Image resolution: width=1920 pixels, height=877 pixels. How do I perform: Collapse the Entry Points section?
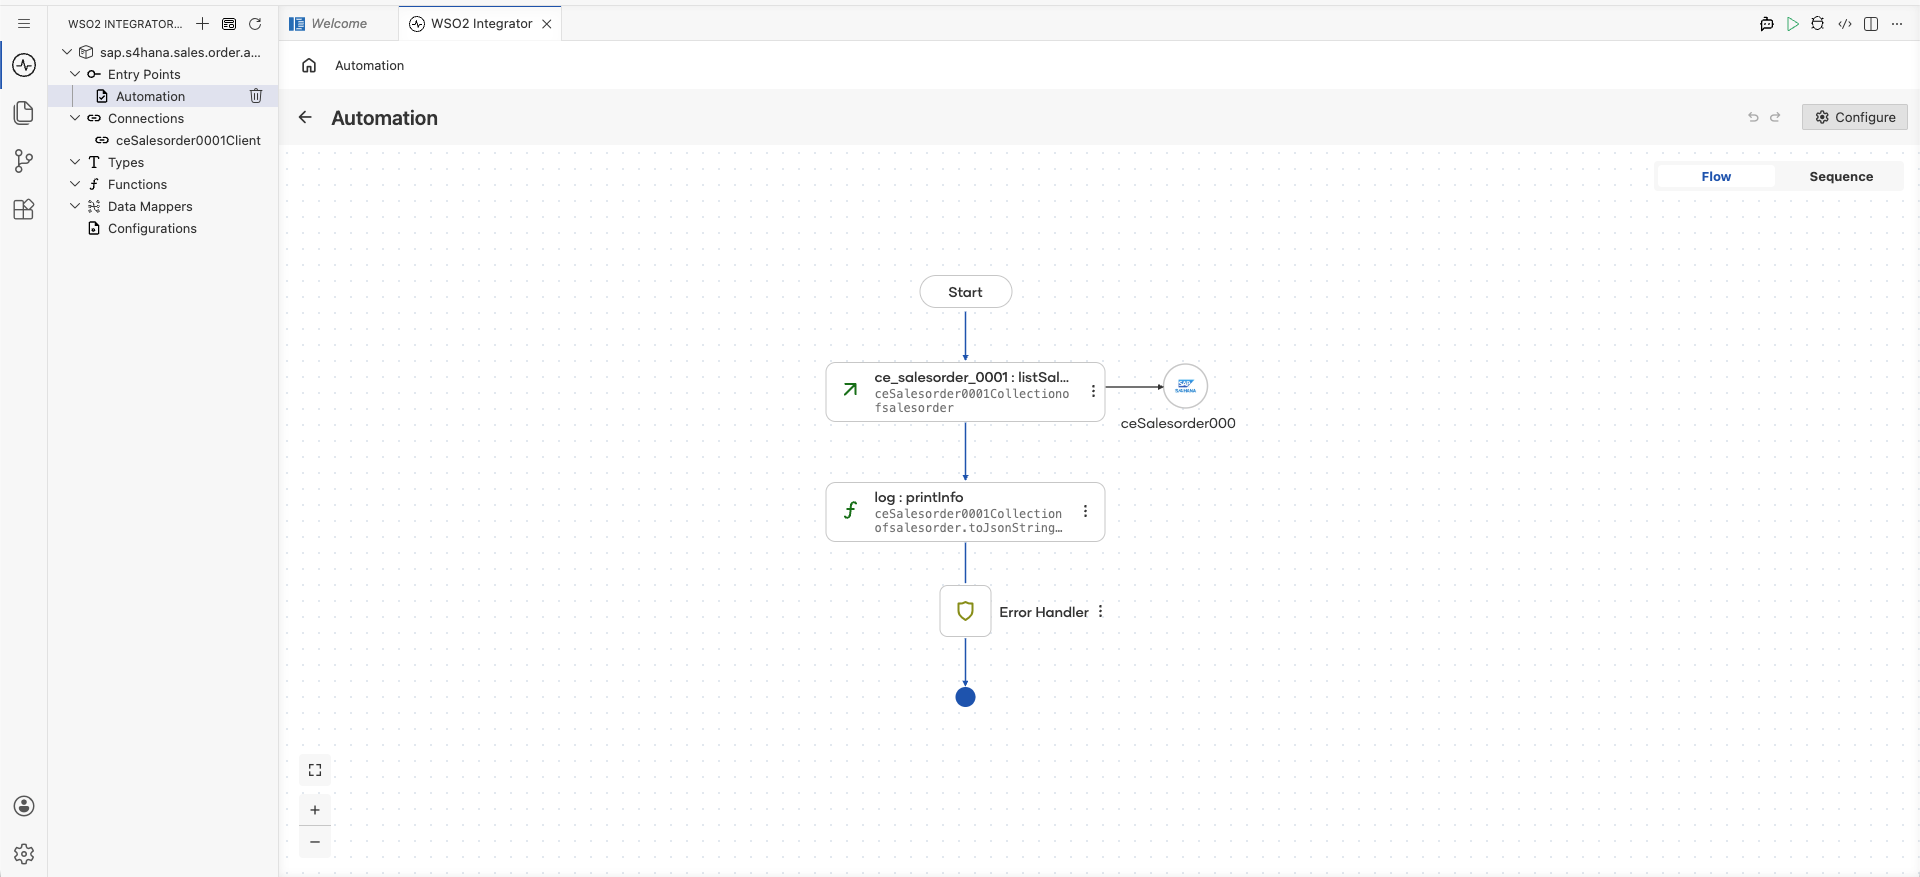point(75,74)
